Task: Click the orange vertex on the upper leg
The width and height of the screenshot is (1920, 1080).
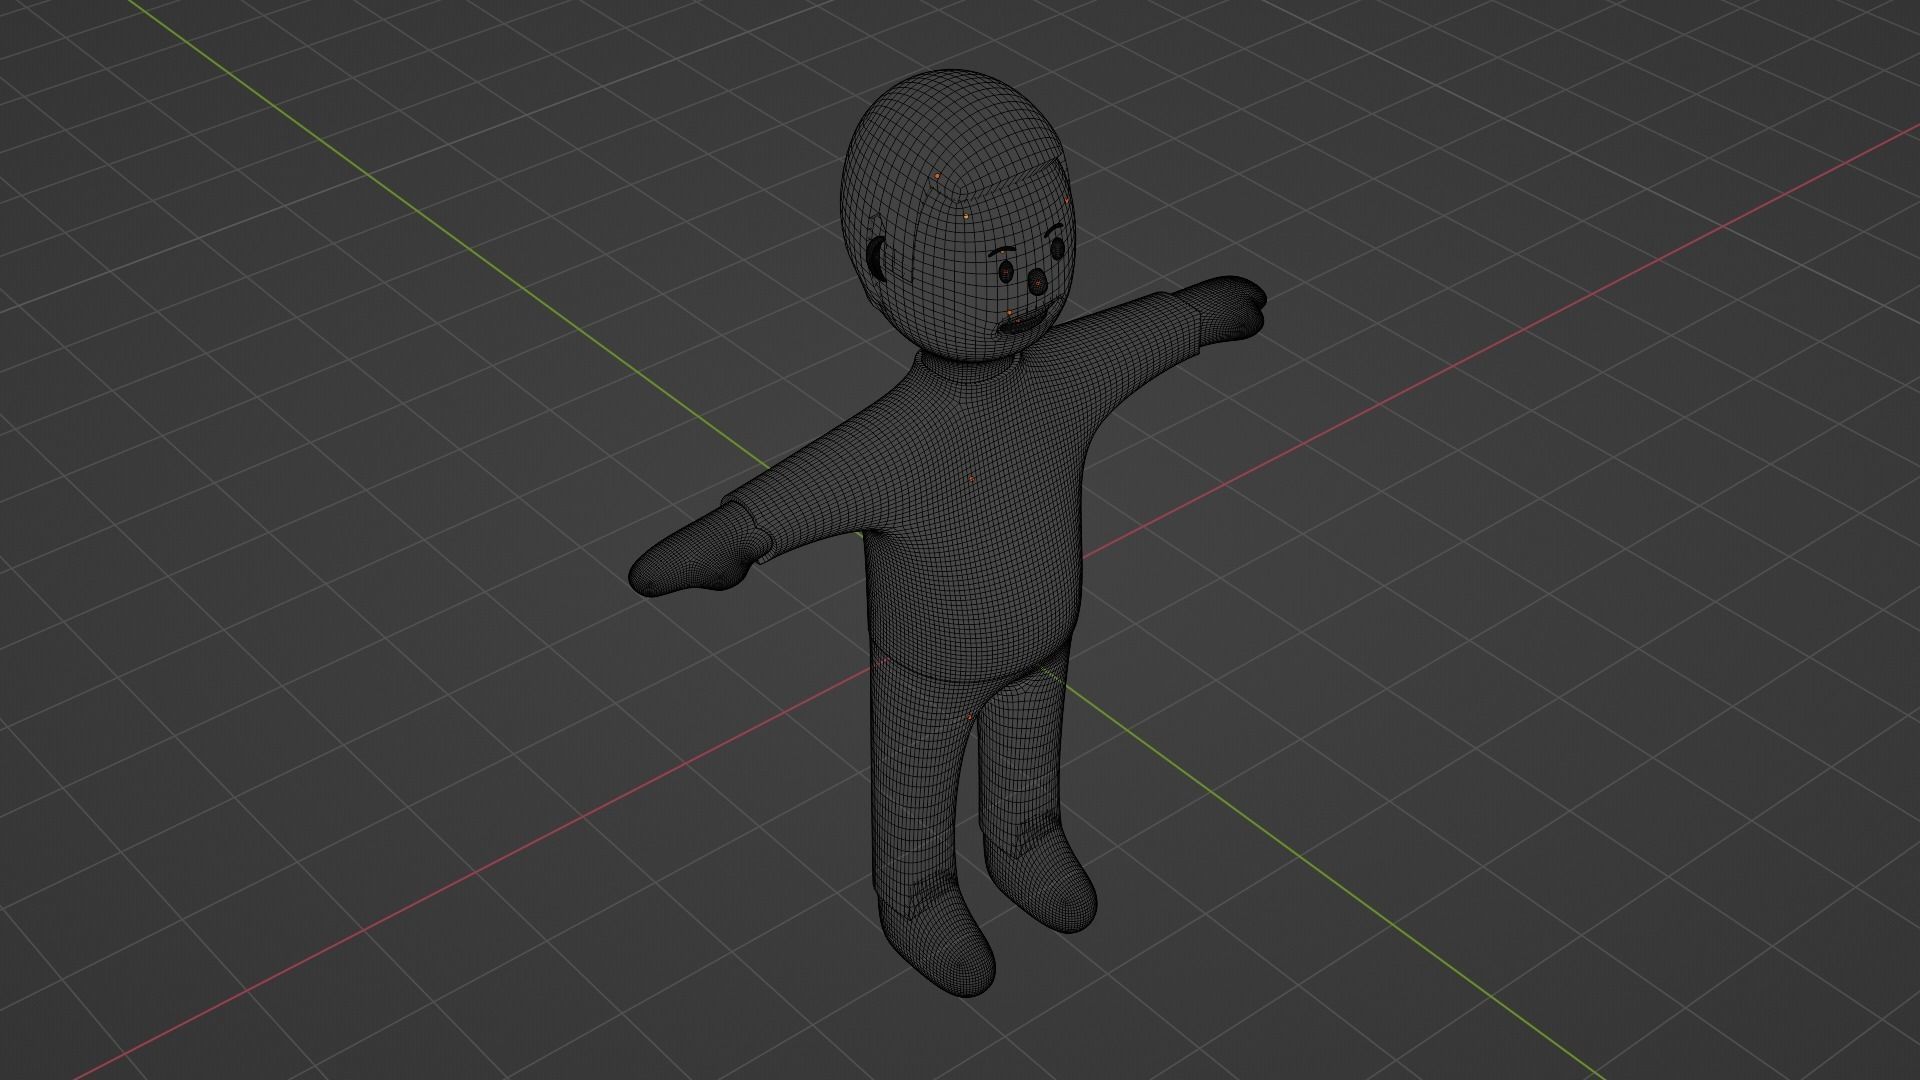Action: tap(972, 718)
